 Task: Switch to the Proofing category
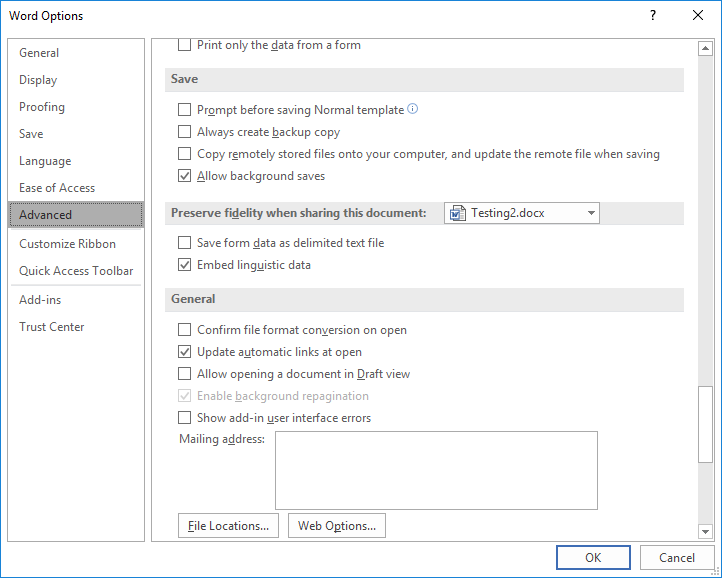tap(42, 107)
